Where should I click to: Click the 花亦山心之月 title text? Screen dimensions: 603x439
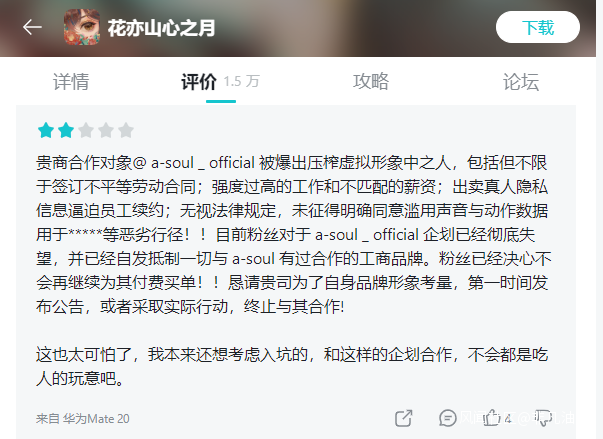(x=161, y=28)
